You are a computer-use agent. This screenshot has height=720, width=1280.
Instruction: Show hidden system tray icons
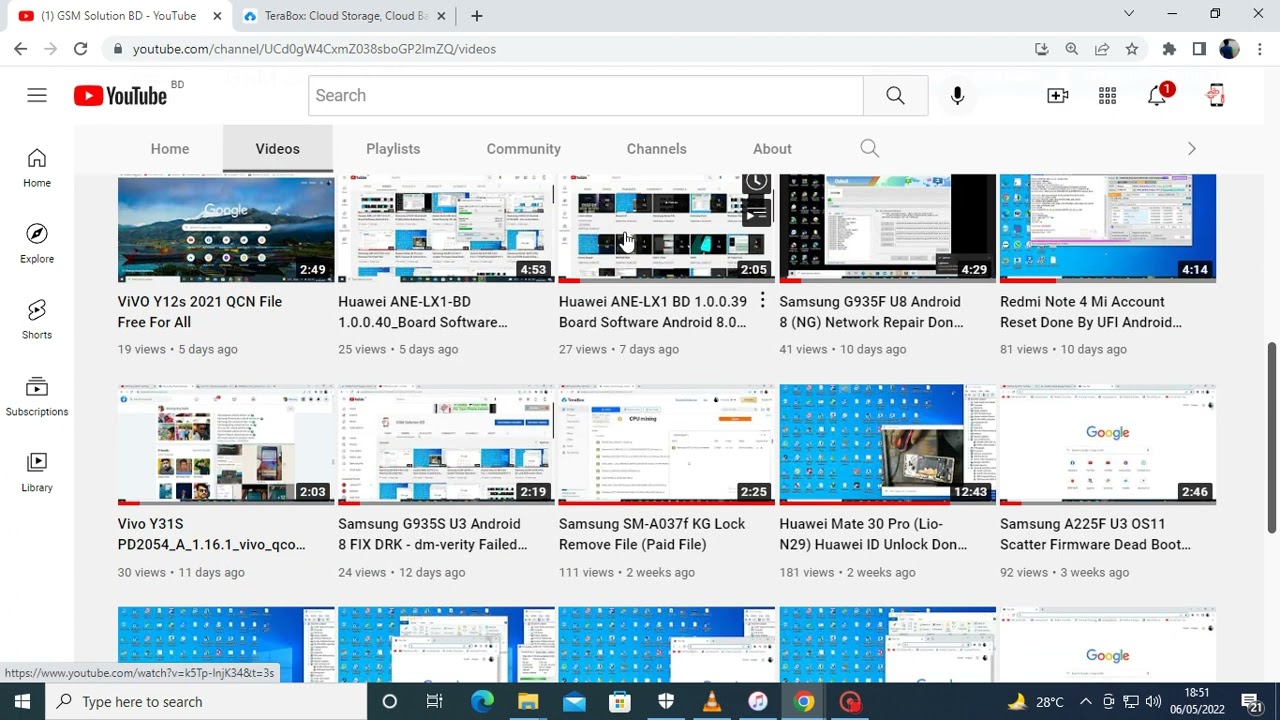point(1085,702)
